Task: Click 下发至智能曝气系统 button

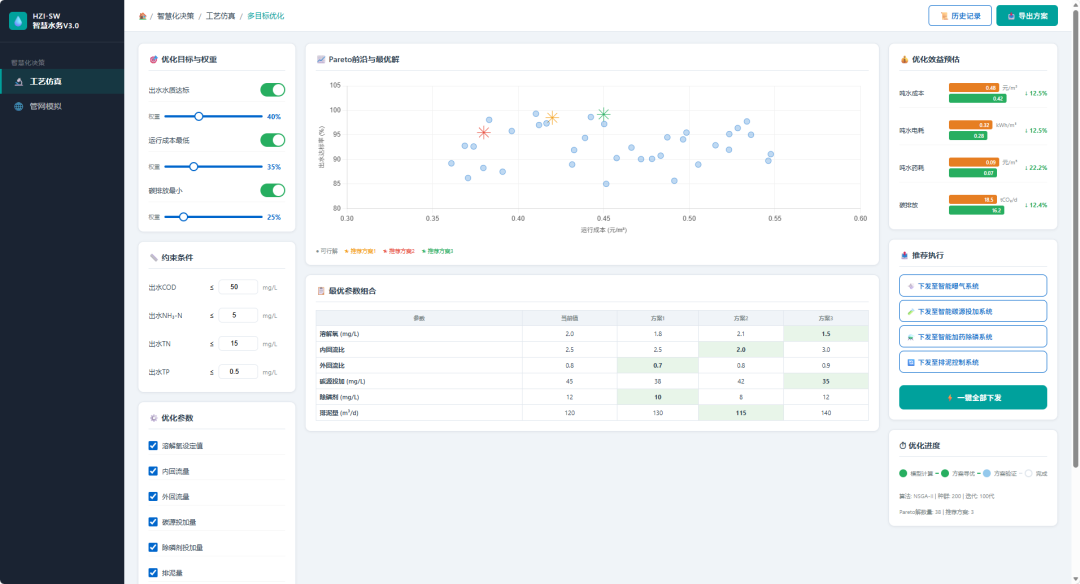Action: point(973,286)
